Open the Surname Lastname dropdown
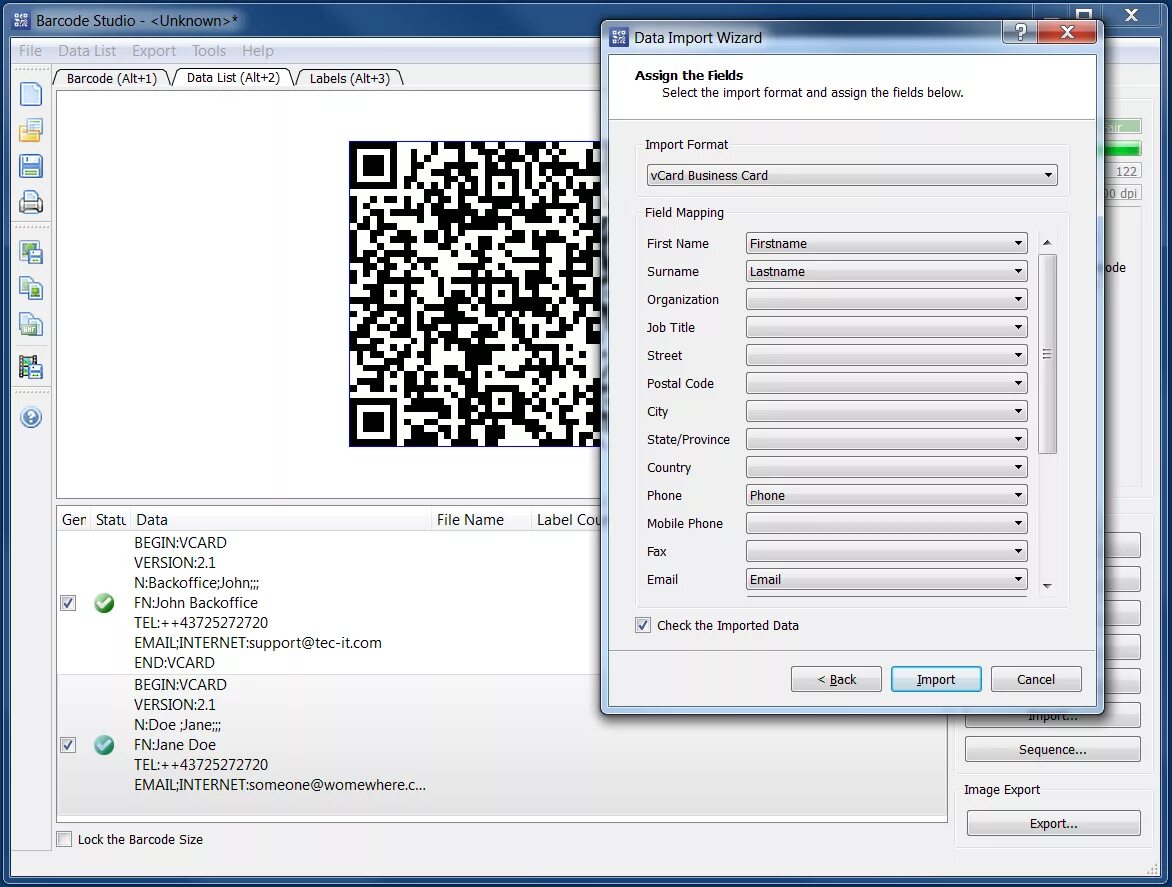Image resolution: width=1172 pixels, height=887 pixels. tap(886, 272)
